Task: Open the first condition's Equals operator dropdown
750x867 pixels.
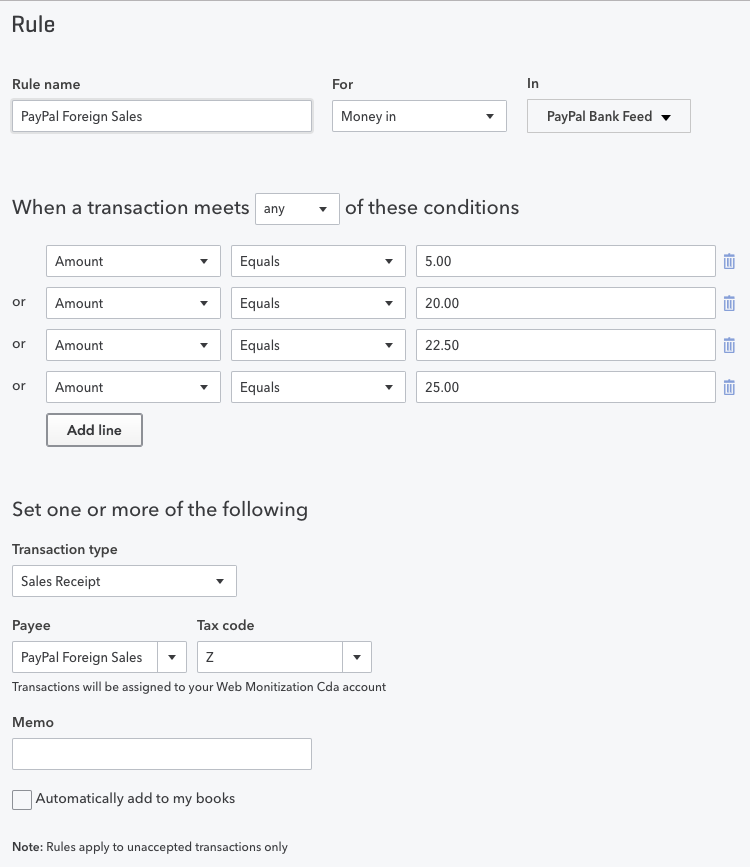Action: (318, 261)
